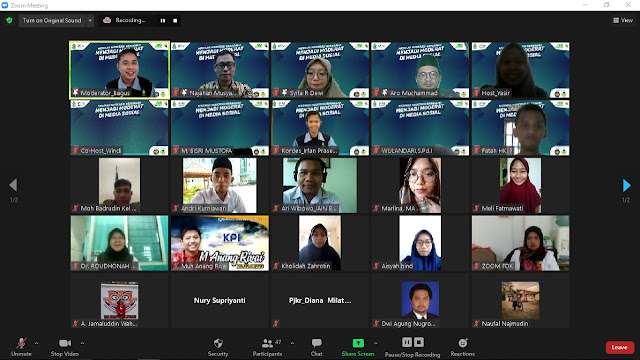Select Ari Wibowo_IAIN video tile

pos(320,185)
